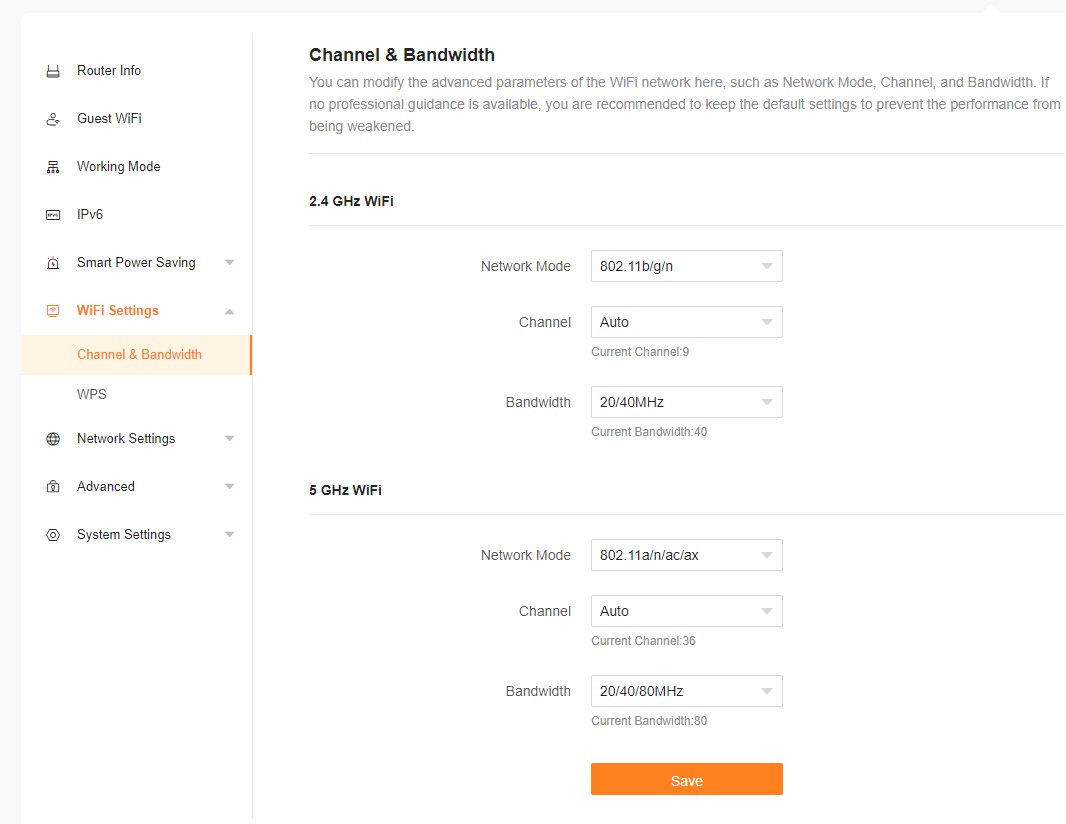Viewport: 1066px width, 824px height.
Task: Click the Smart Power Saving icon
Action: click(x=53, y=263)
